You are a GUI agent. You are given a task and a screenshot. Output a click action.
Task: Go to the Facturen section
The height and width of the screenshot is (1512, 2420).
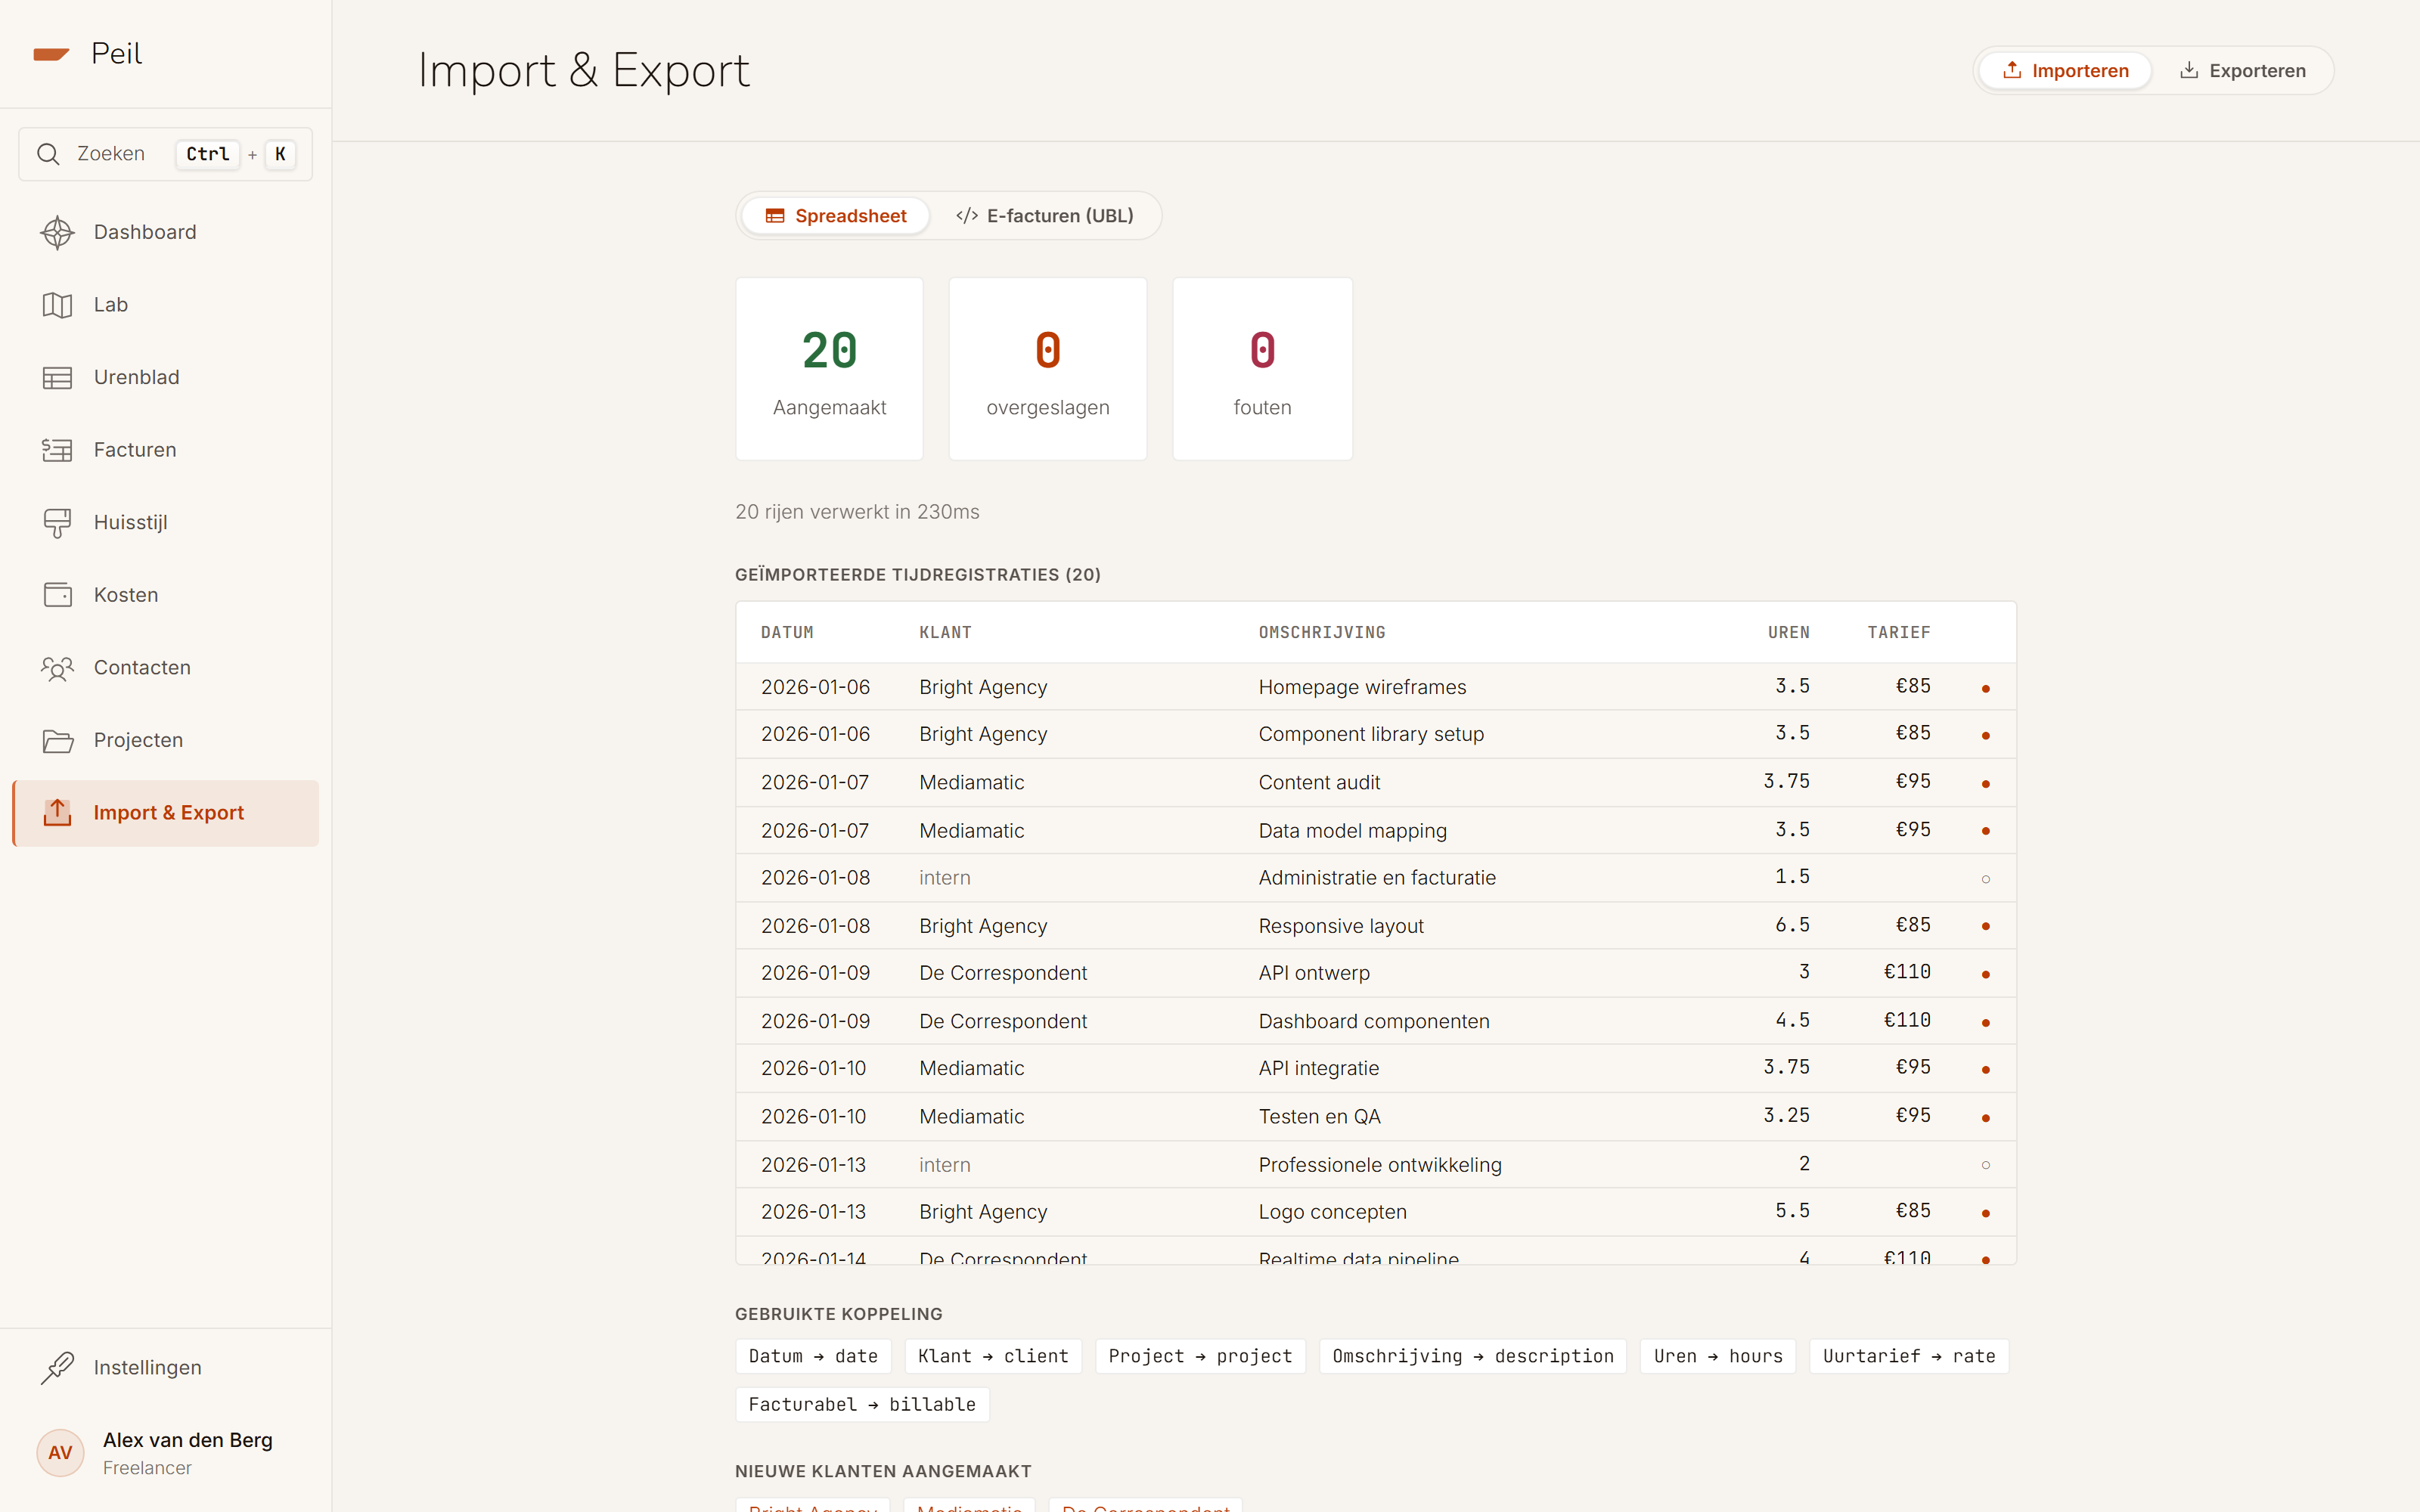tap(166, 450)
